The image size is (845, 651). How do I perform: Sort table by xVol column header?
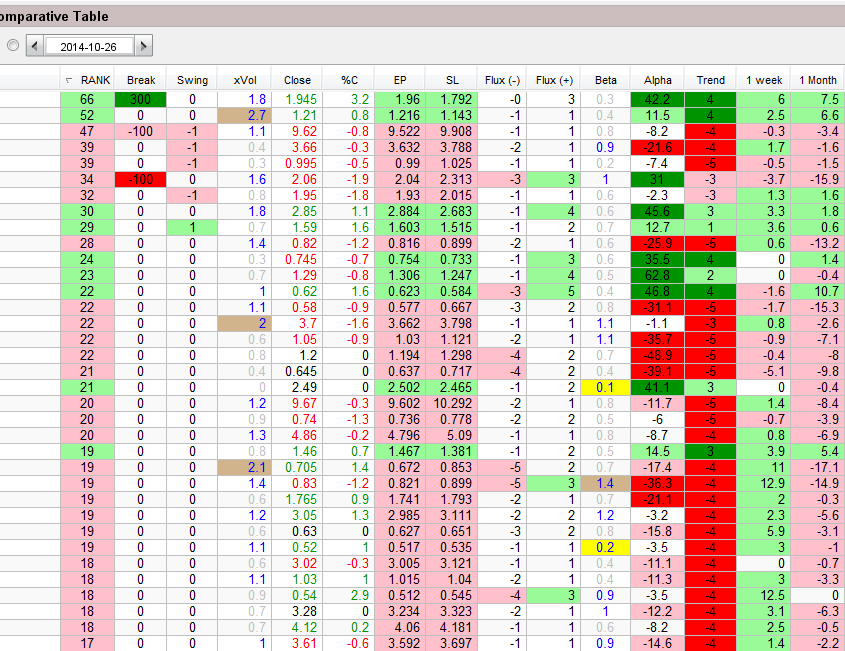[x=244, y=80]
